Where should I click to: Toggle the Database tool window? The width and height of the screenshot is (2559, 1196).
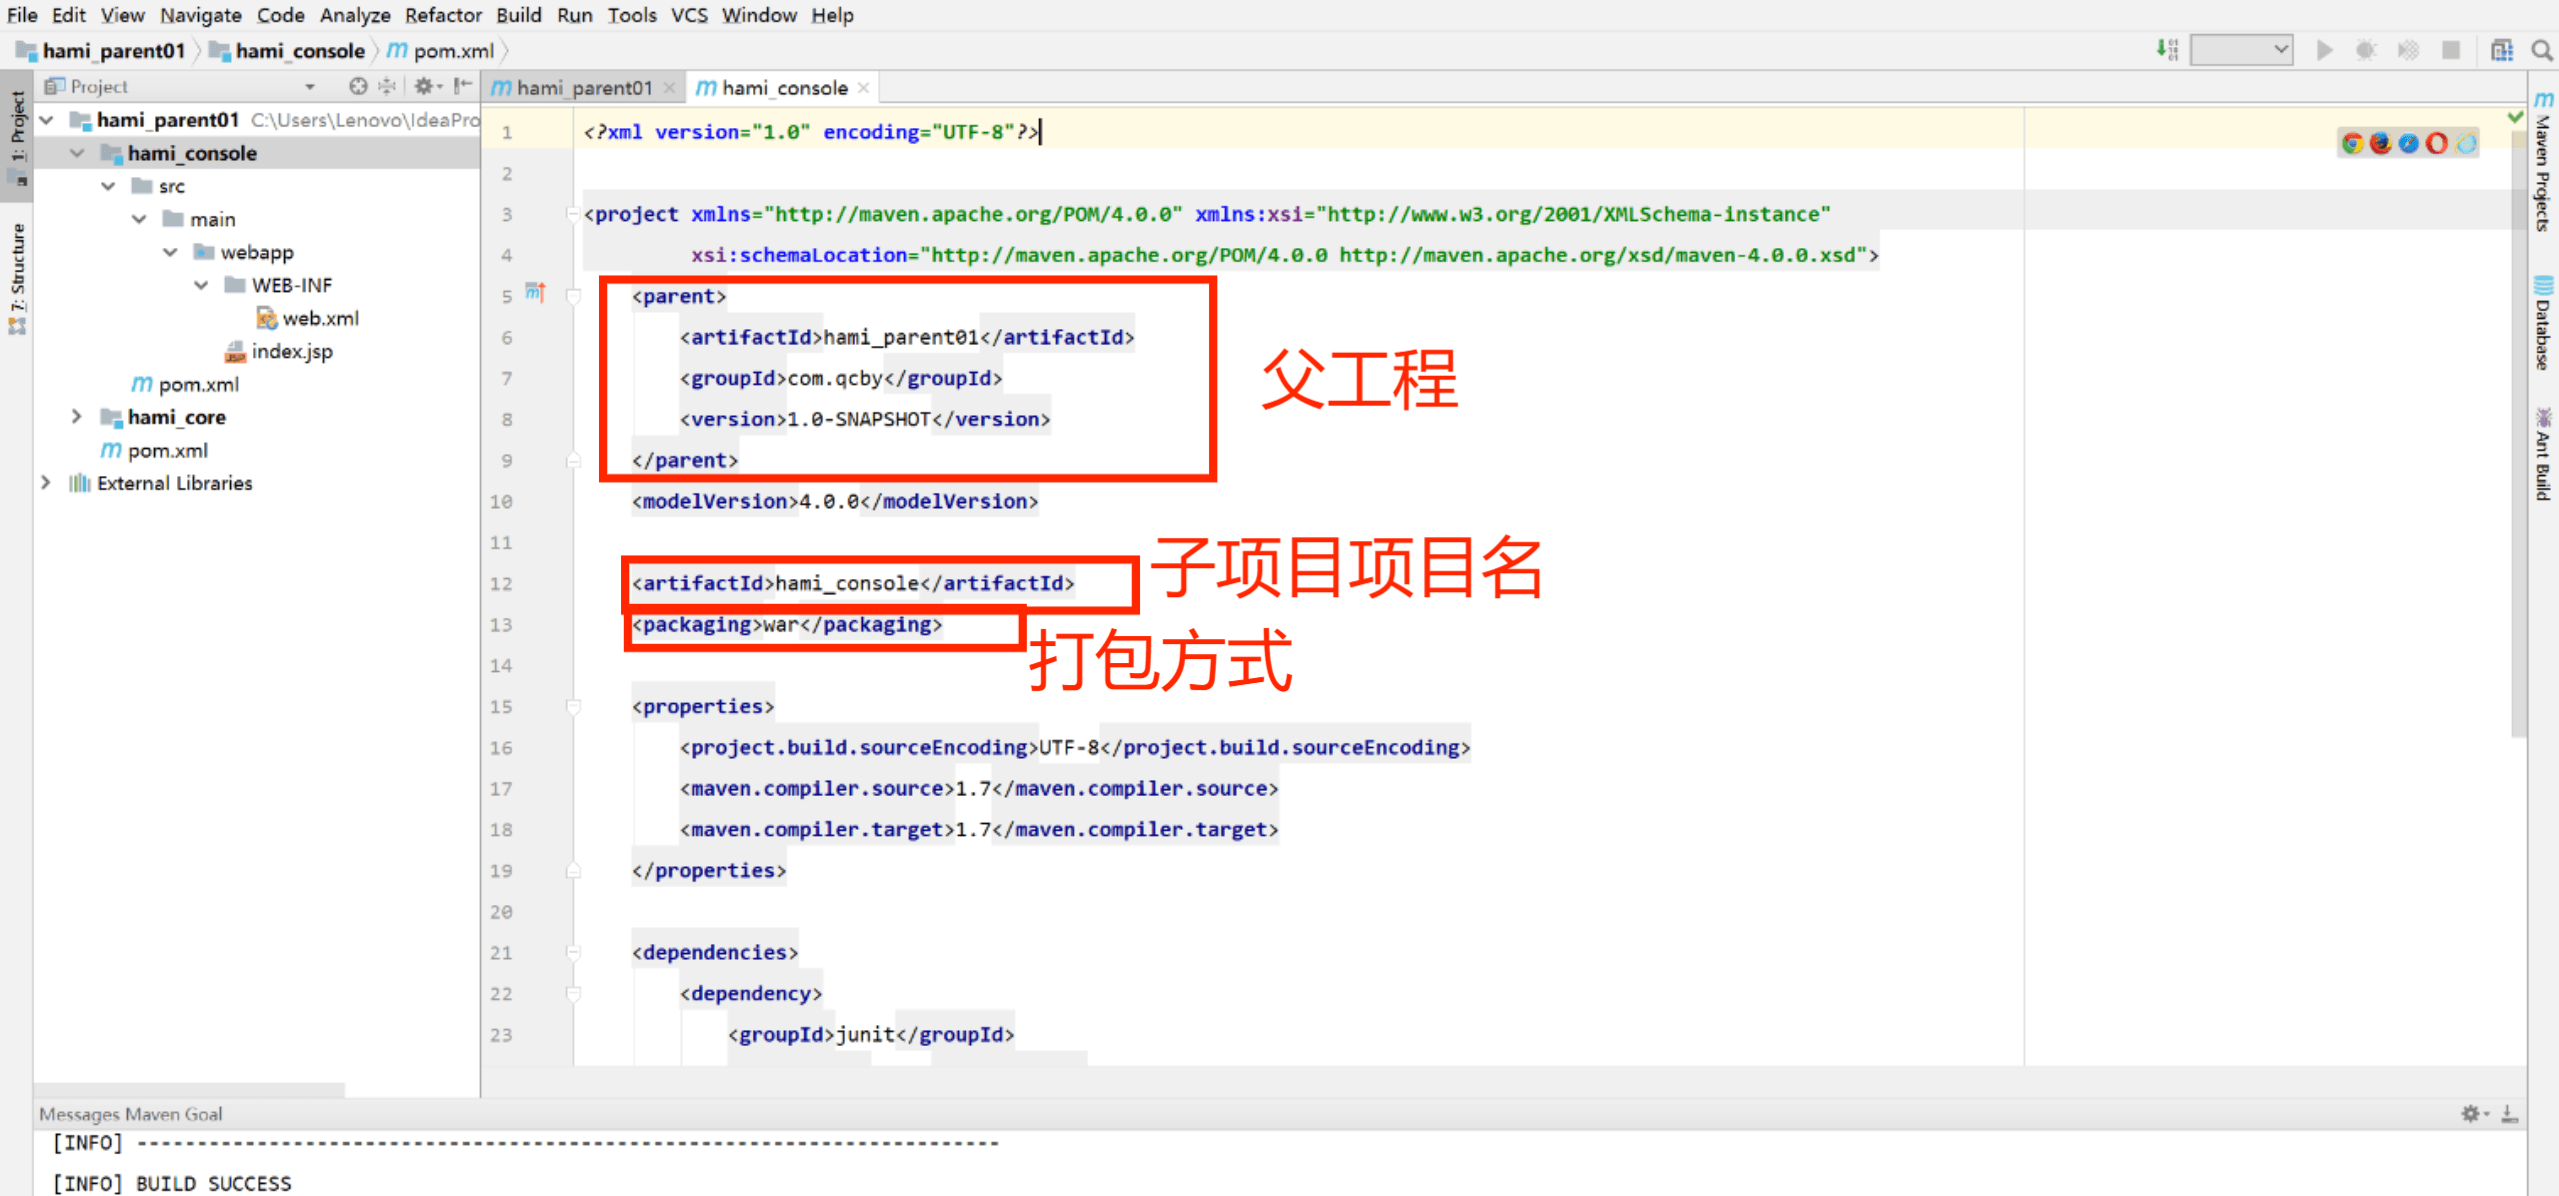click(x=2543, y=325)
